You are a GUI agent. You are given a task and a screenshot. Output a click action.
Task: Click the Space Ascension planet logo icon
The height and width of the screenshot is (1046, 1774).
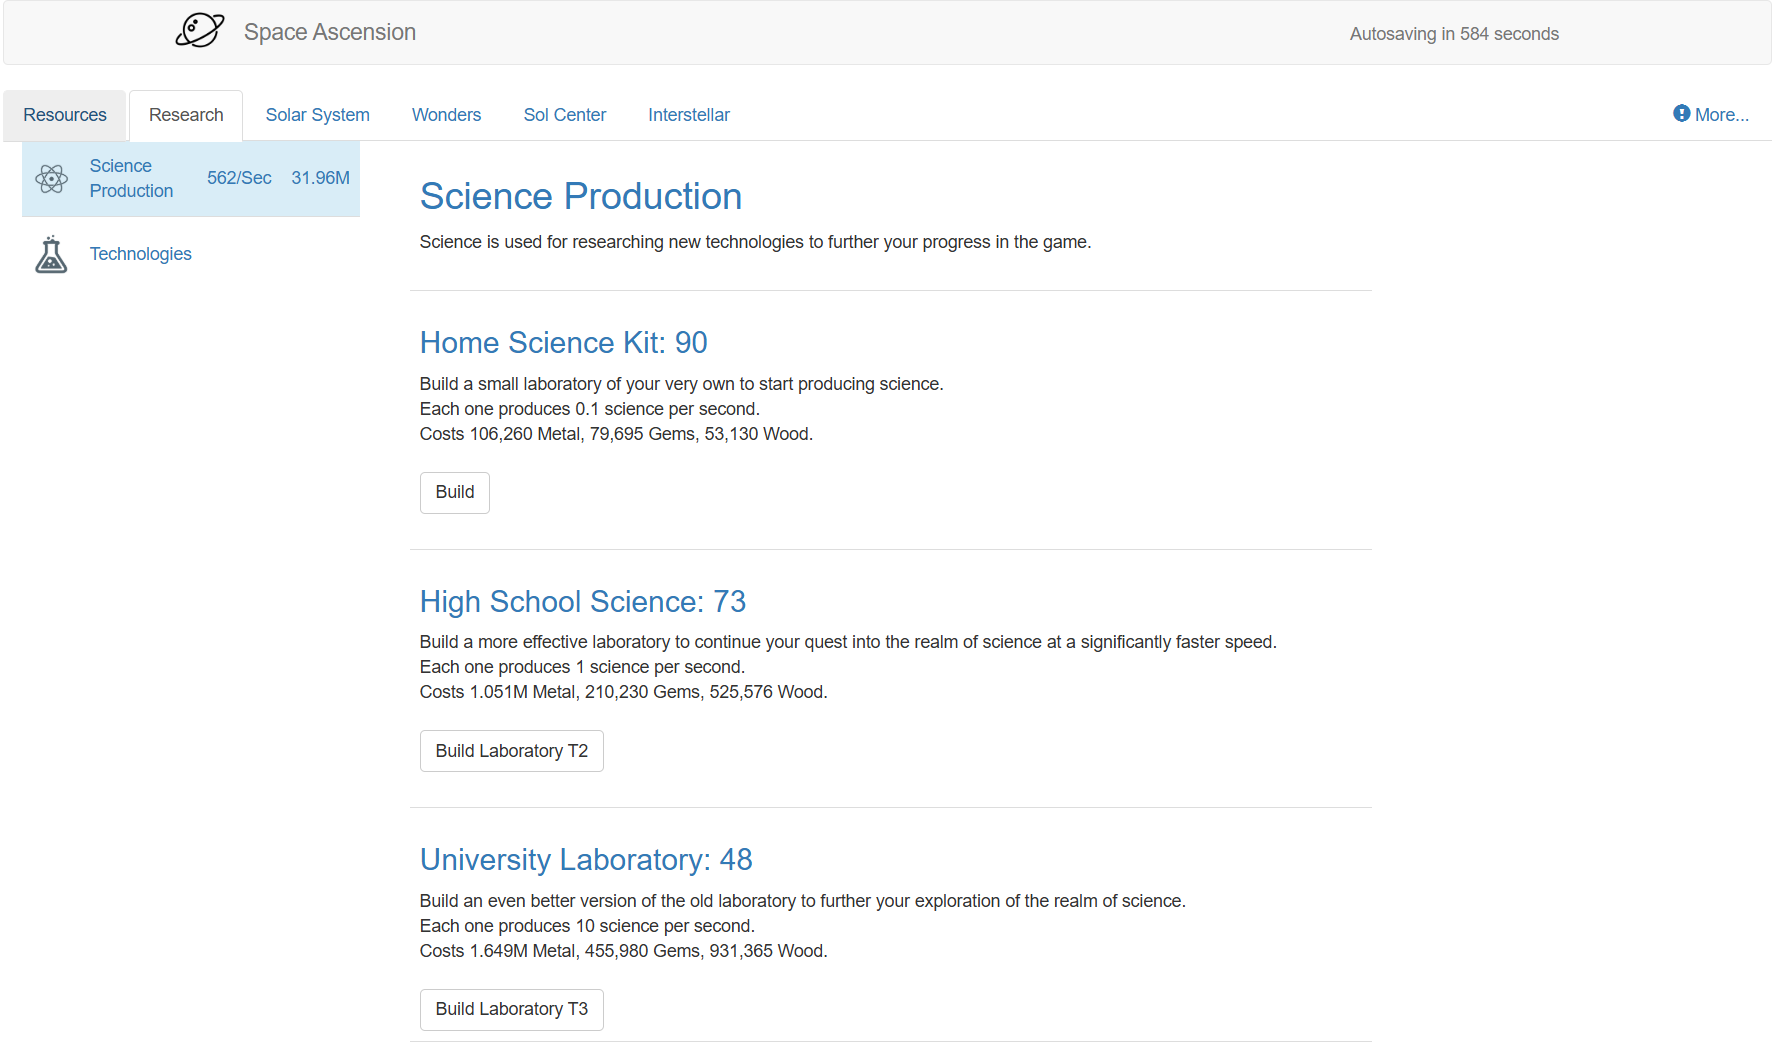(x=199, y=31)
